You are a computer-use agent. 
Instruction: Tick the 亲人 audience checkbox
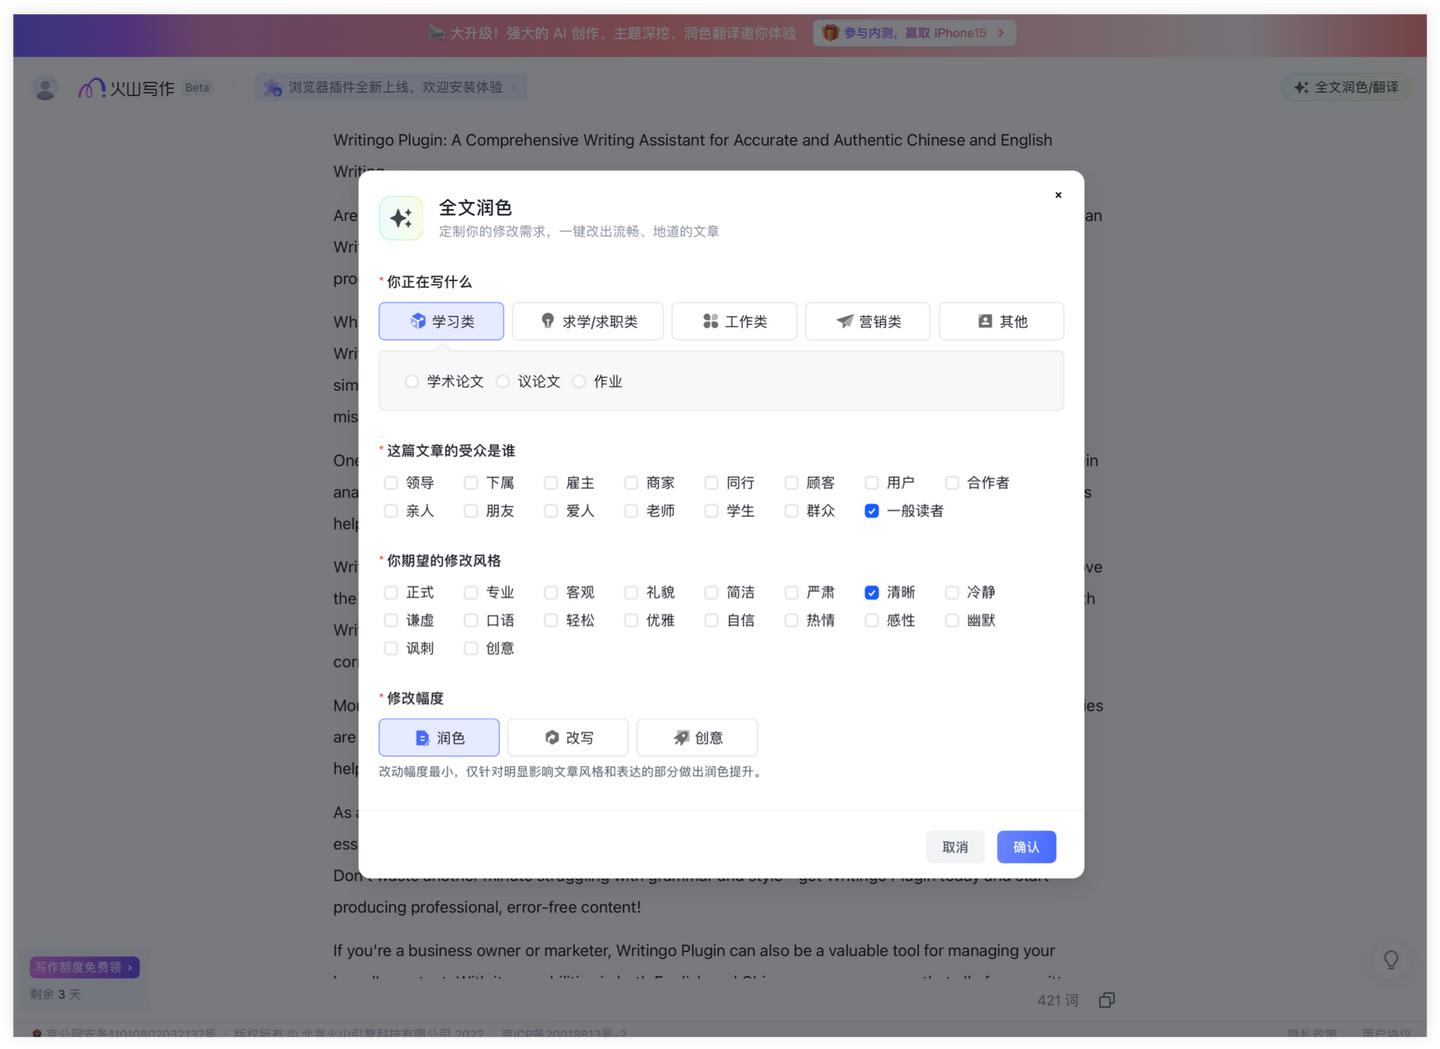pyautogui.click(x=391, y=511)
